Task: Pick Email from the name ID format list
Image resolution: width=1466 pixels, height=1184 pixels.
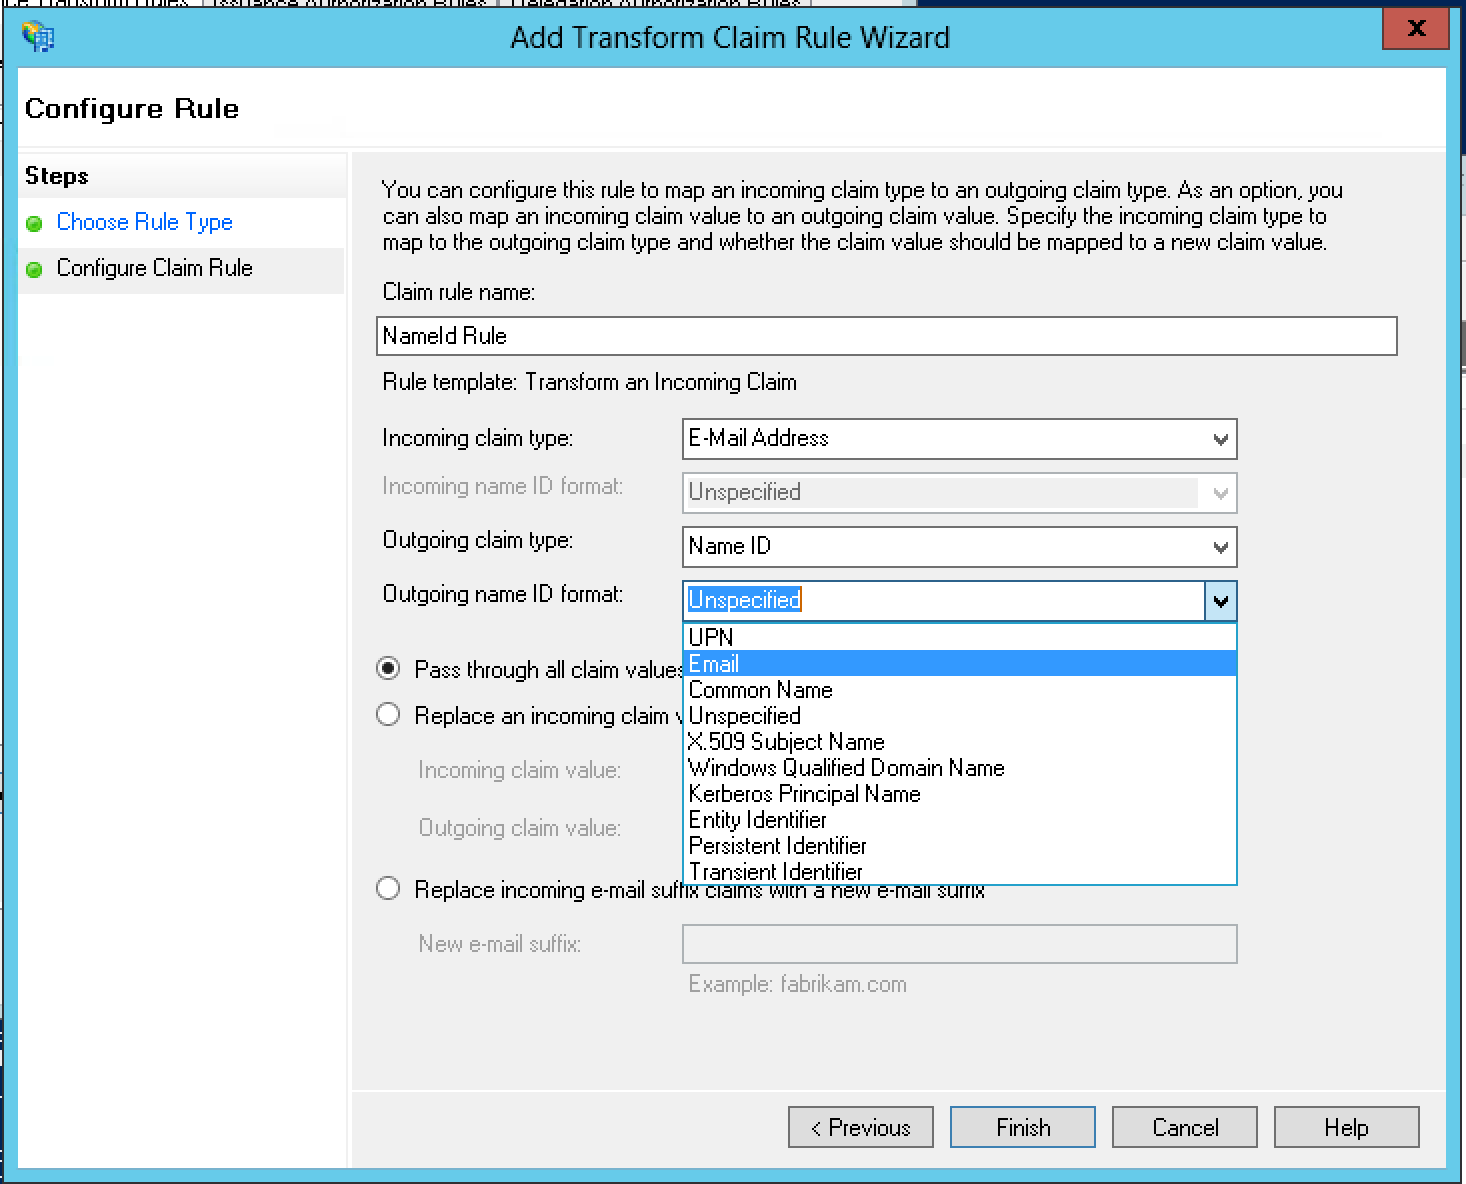Action: 714,664
